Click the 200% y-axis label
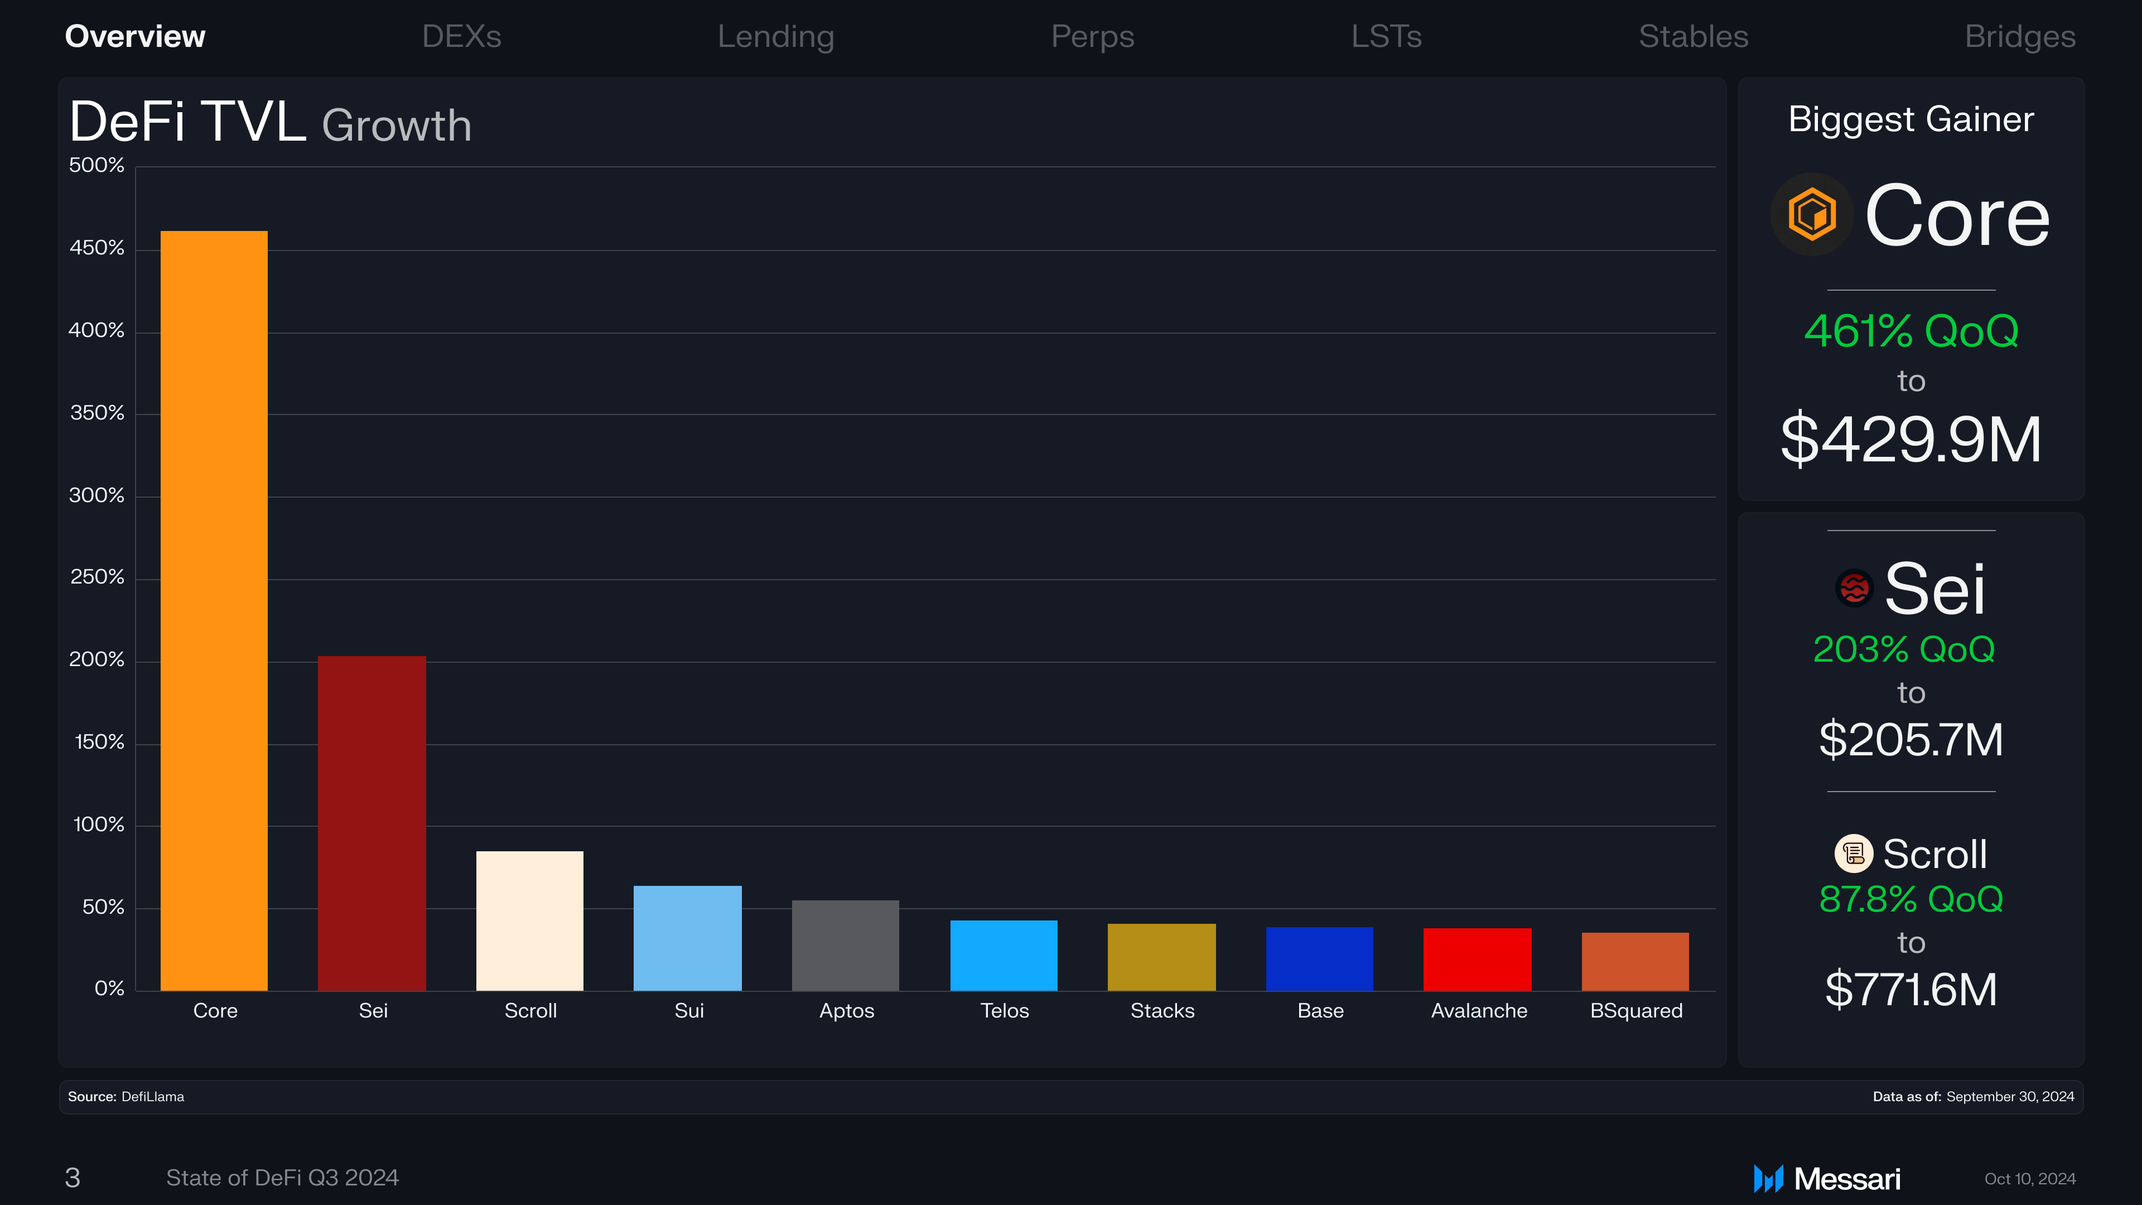This screenshot has height=1205, width=2142. 97,660
